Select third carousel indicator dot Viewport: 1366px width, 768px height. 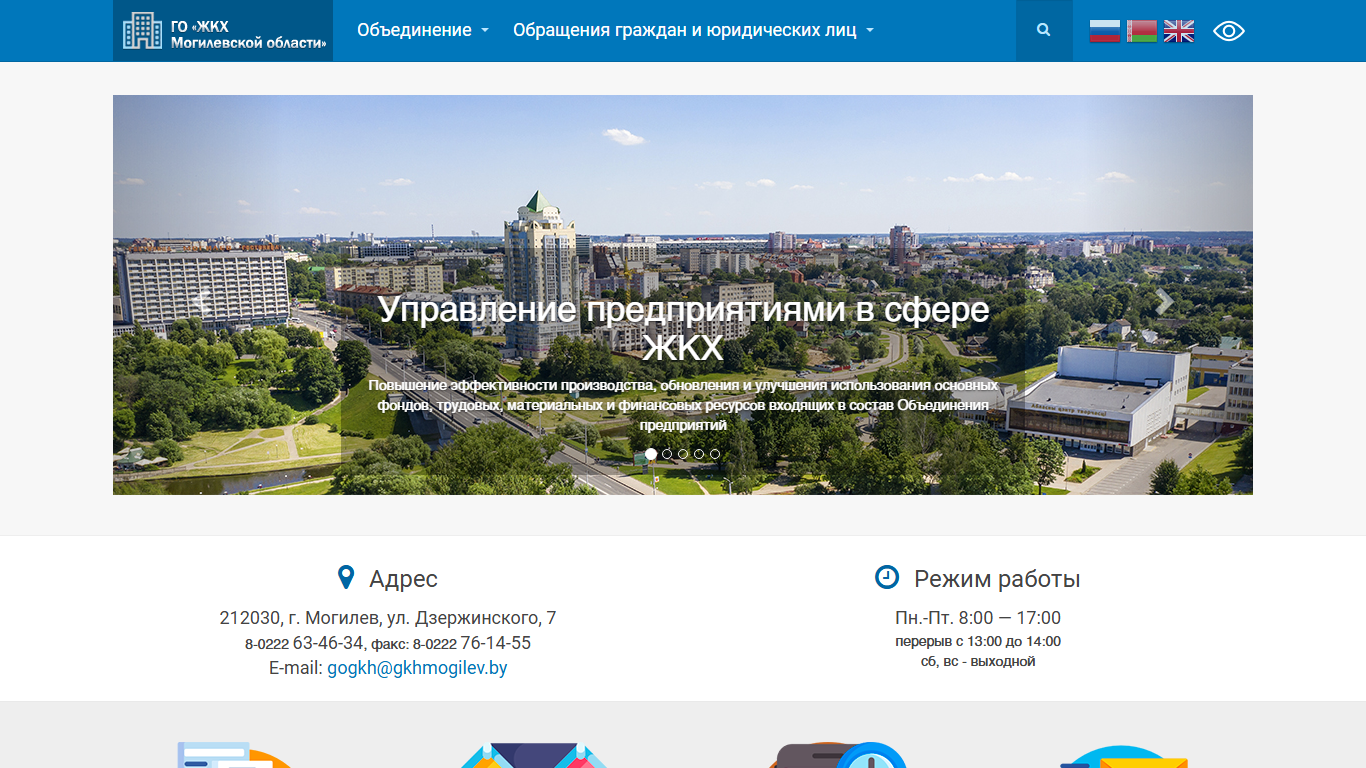coord(683,454)
